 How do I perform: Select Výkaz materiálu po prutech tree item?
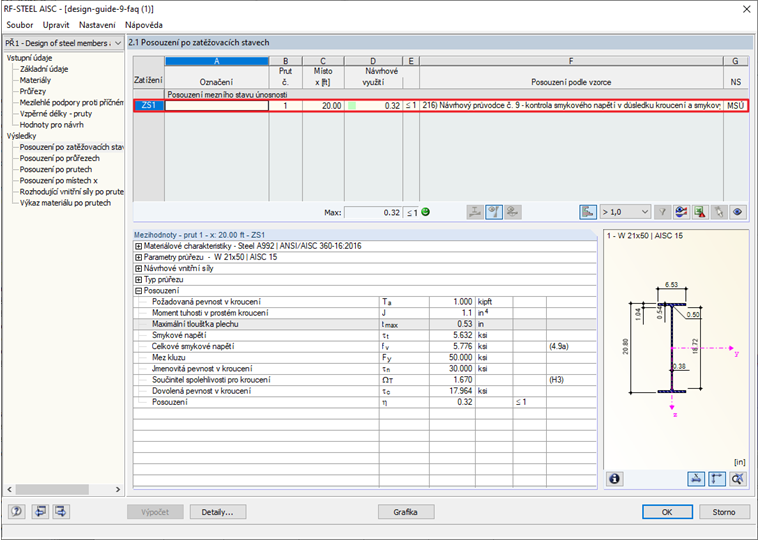pyautogui.click(x=65, y=203)
